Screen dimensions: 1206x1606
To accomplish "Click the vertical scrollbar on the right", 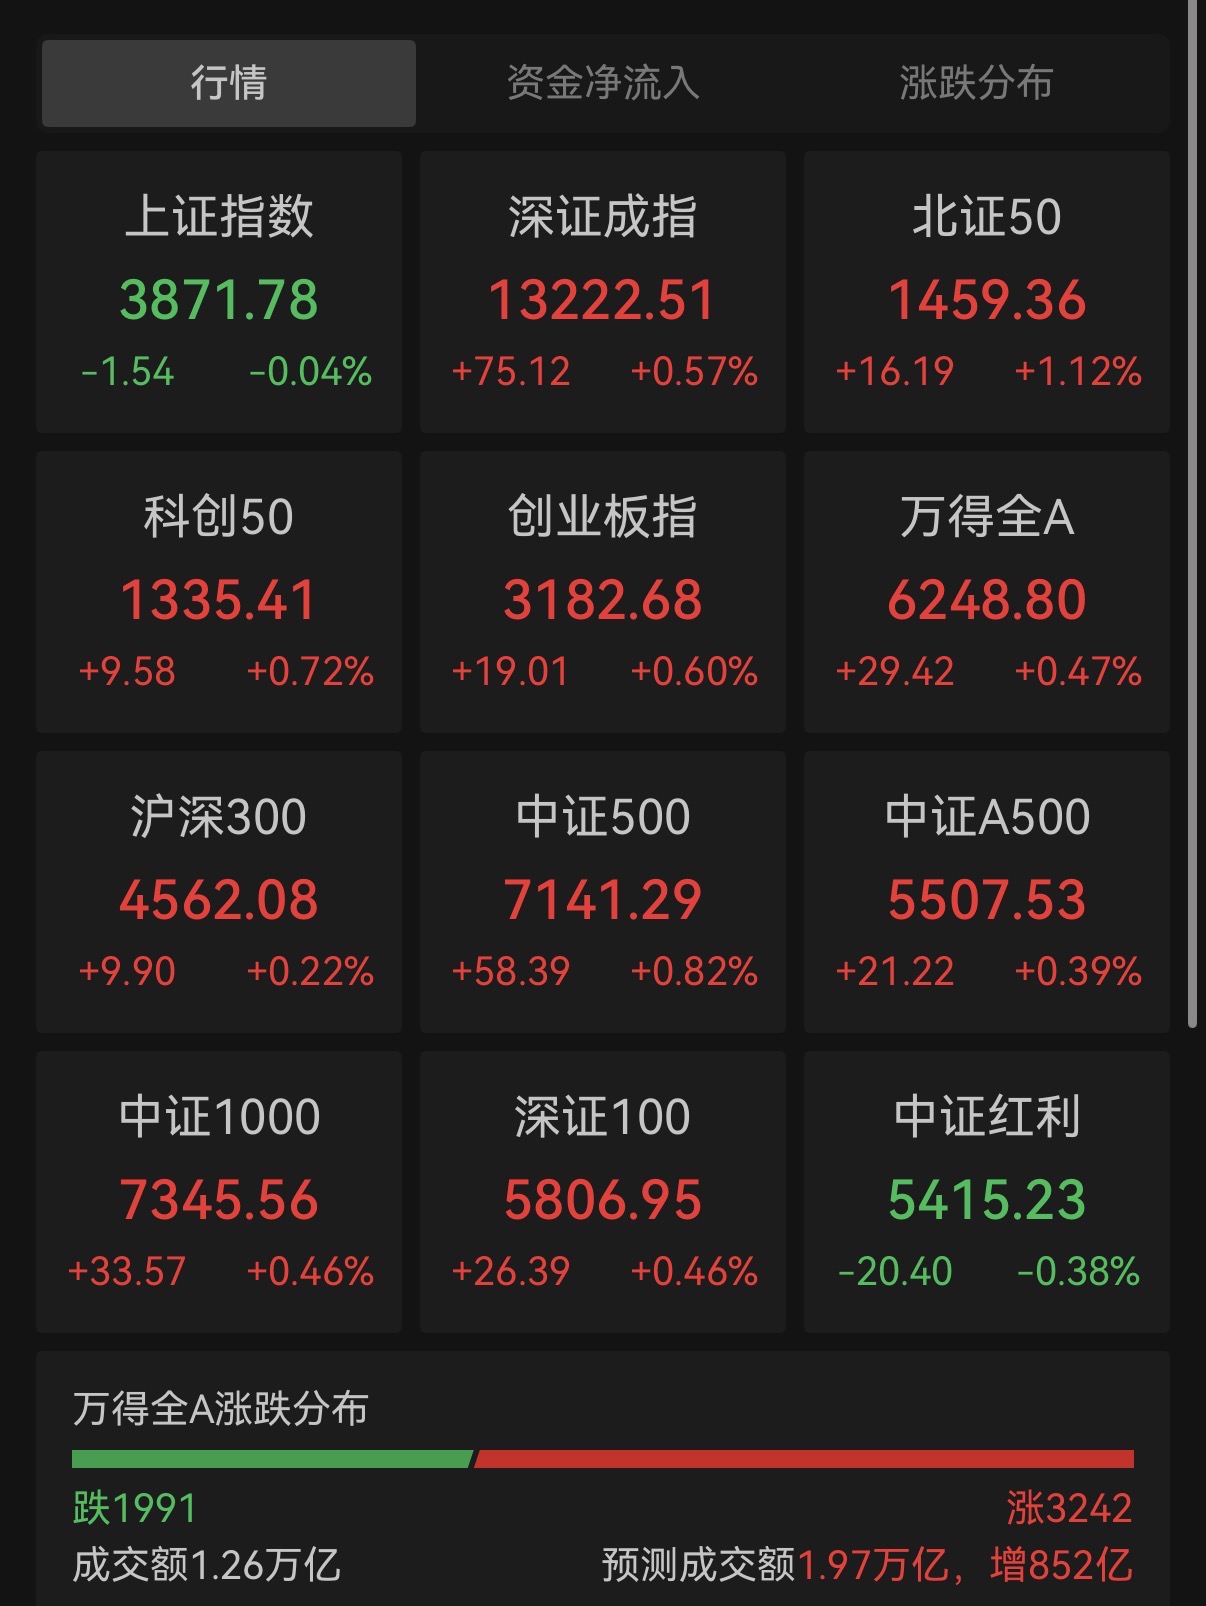I will tap(1192, 500).
